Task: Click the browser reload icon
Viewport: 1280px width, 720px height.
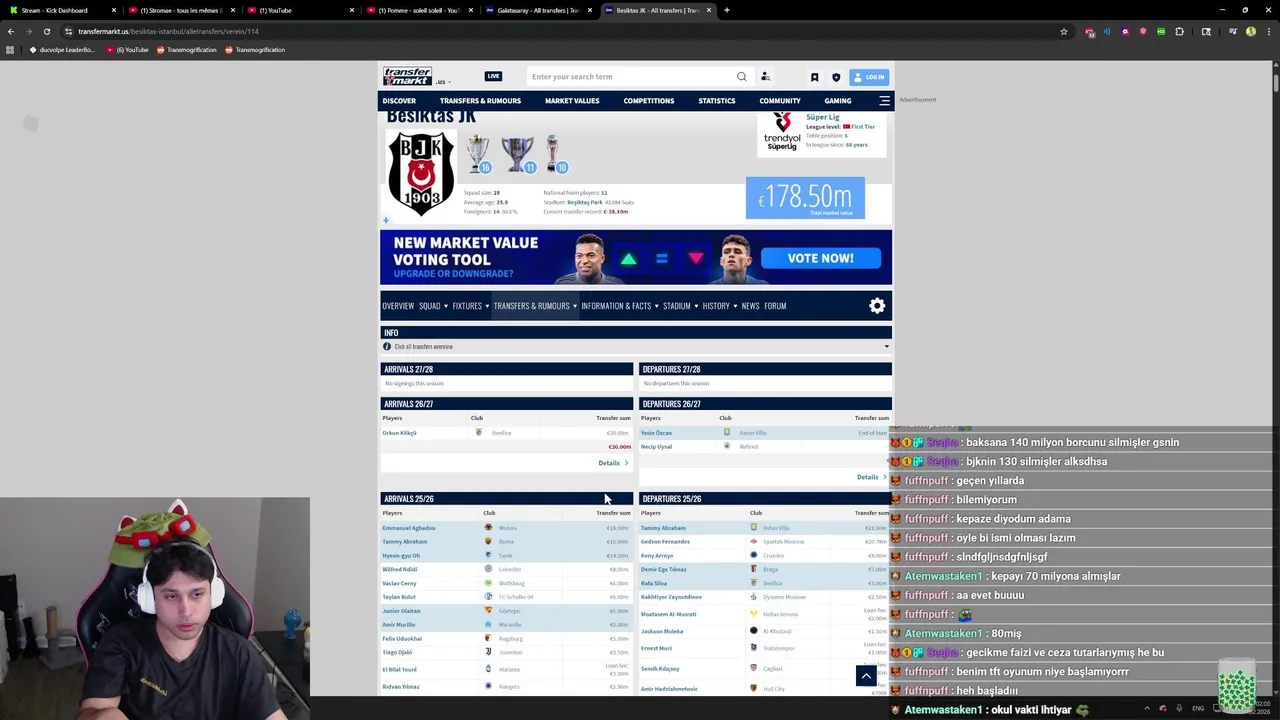Action: [46, 31]
